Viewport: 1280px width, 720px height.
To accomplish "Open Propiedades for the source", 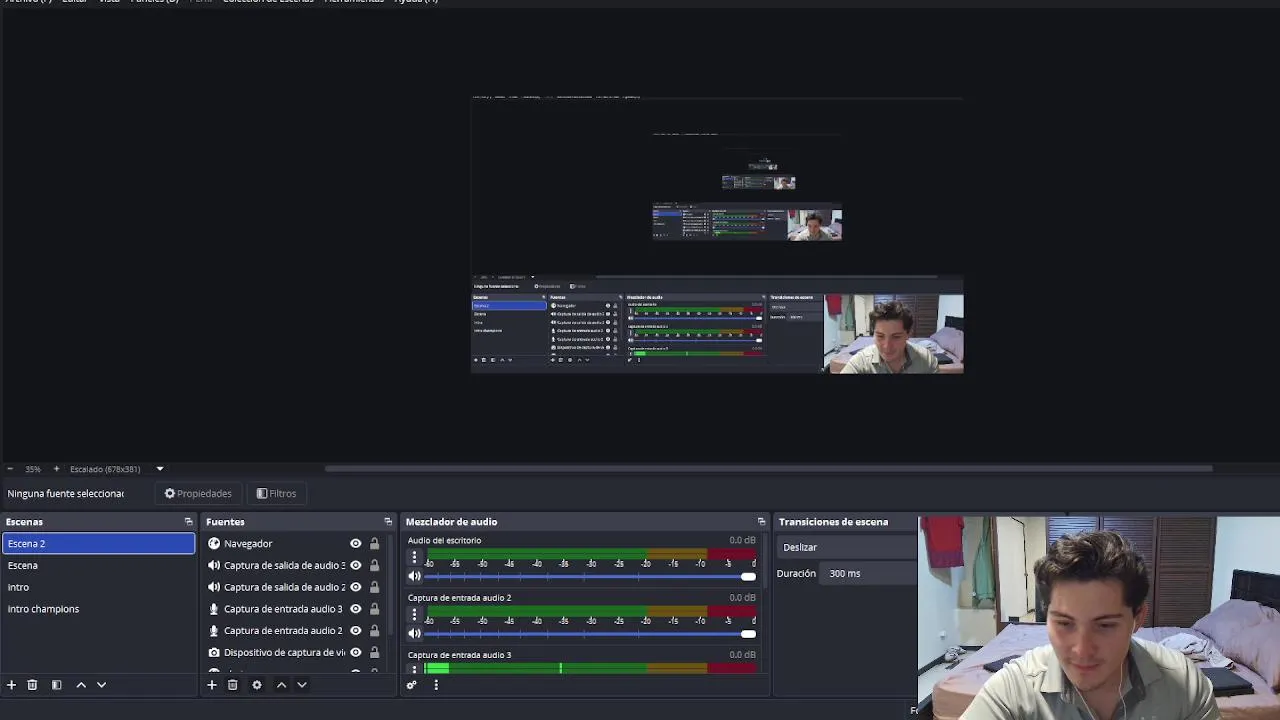I will [198, 494].
